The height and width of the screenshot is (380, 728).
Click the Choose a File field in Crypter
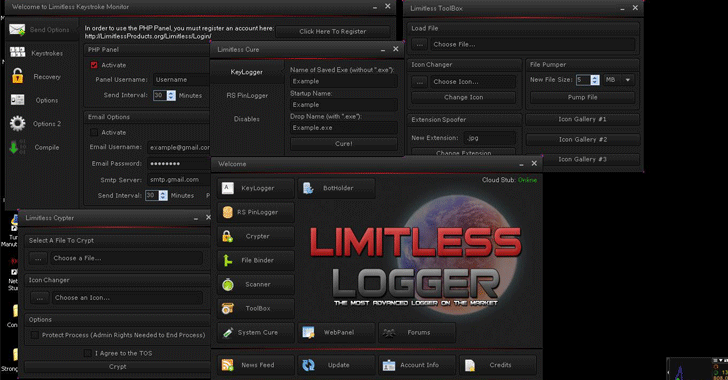coord(126,258)
